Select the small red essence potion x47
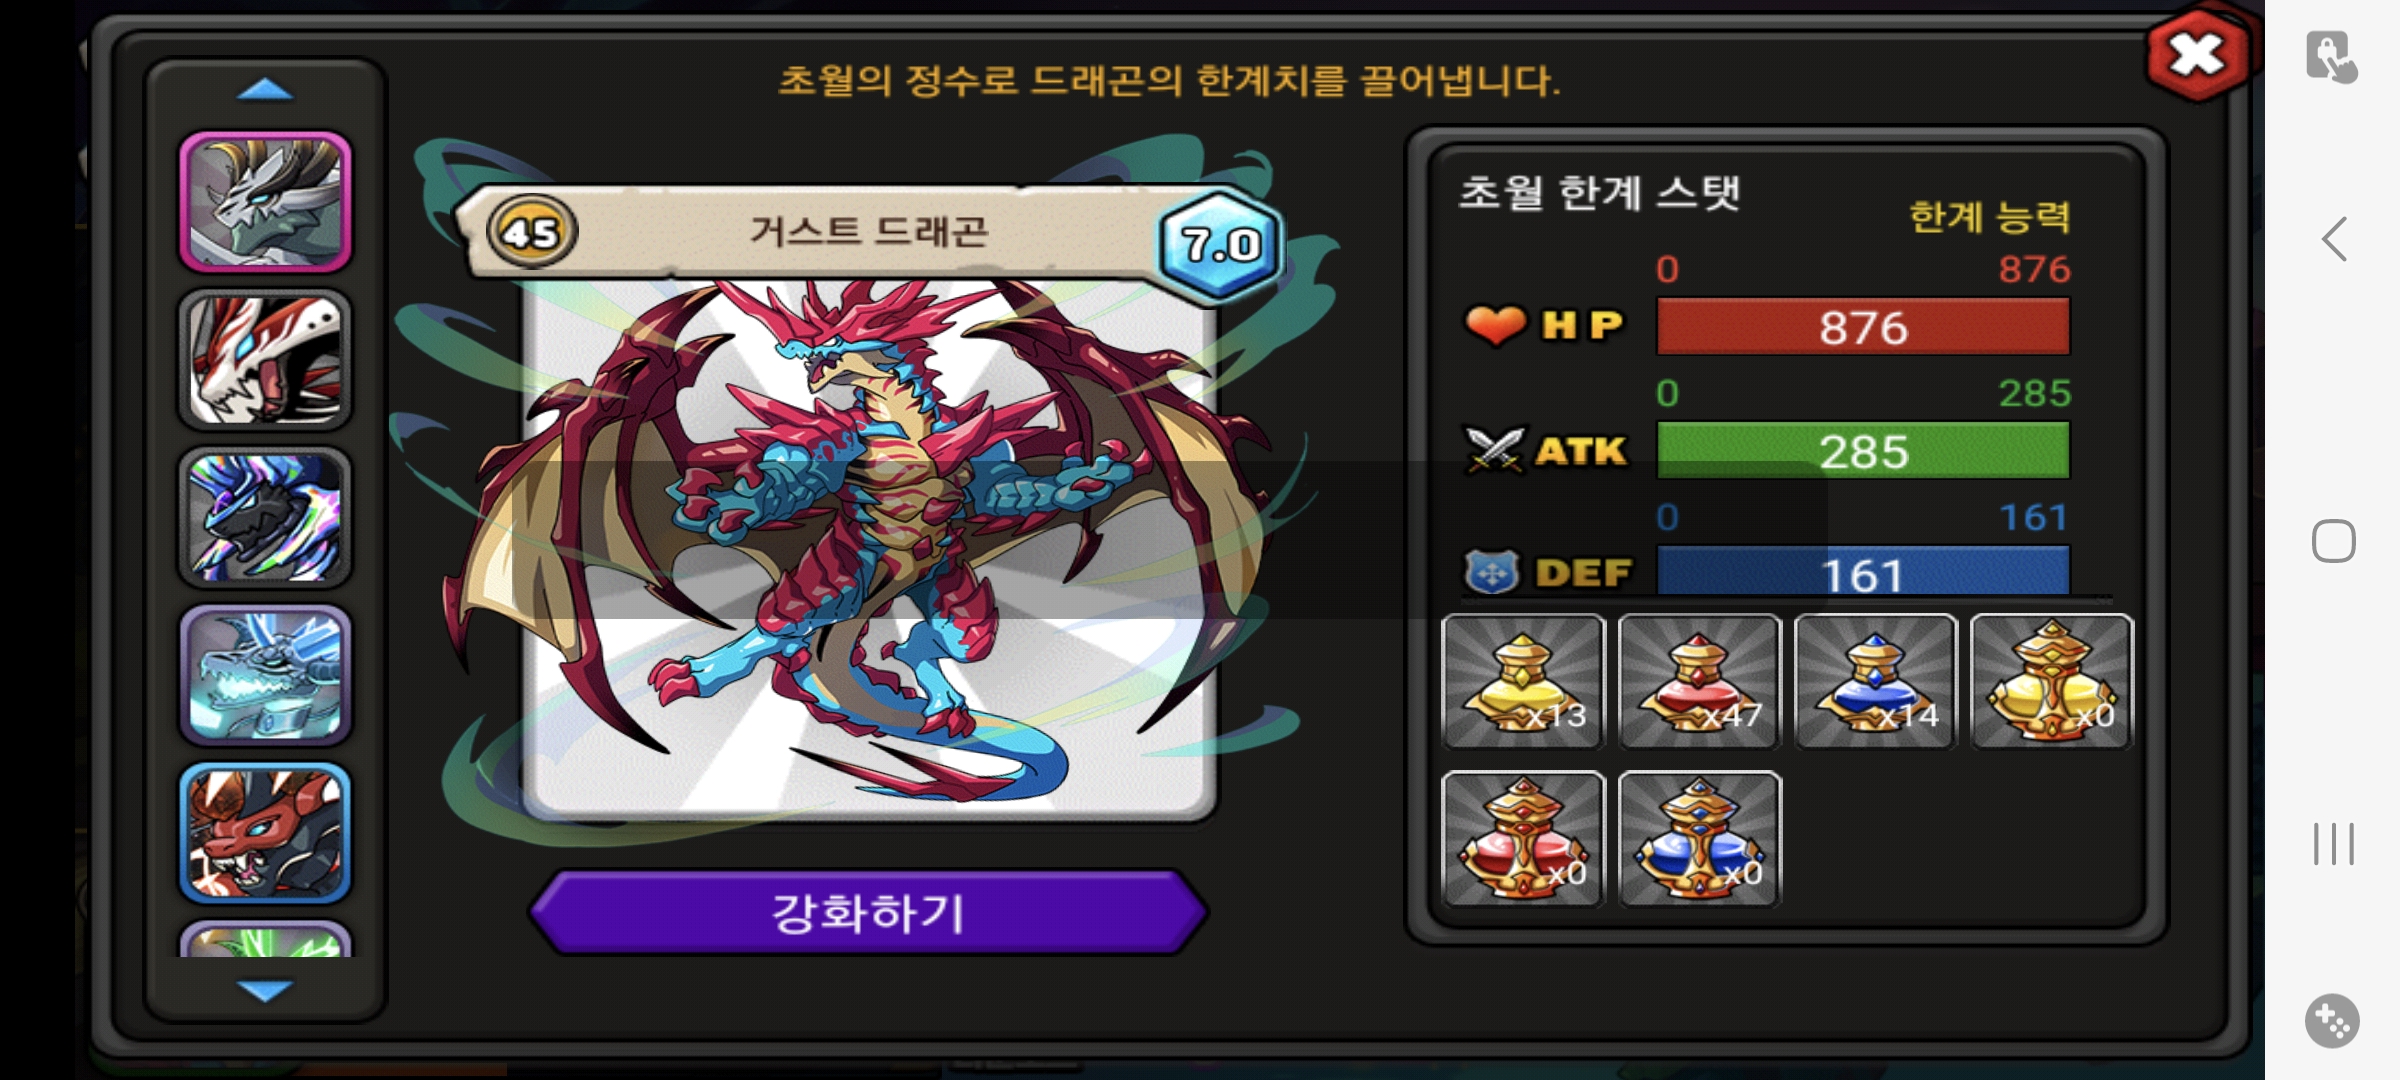2400x1080 pixels. click(x=1699, y=681)
